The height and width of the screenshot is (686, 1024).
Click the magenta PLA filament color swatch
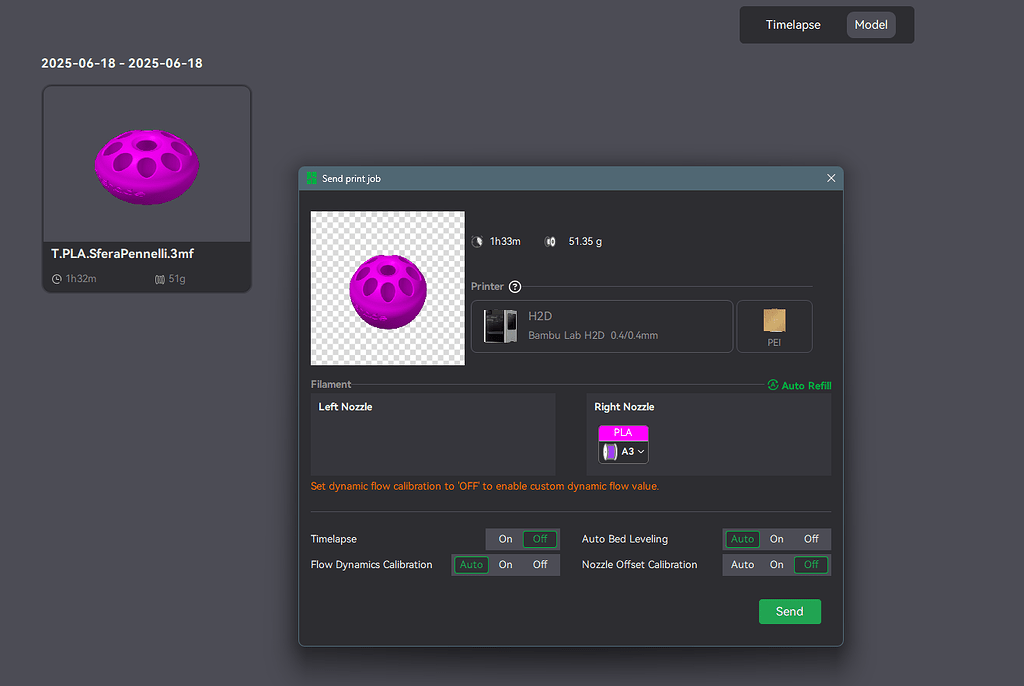(623, 433)
